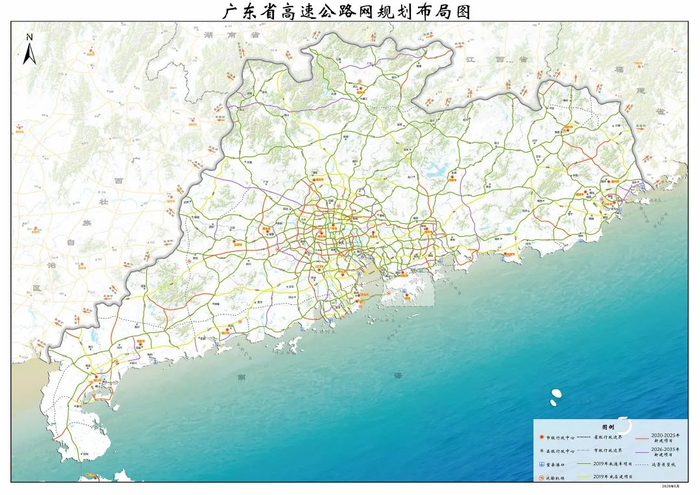Click the 南 character of the 南海 sea label
Image resolution: width=700 pixels, height=495 pixels.
click(243, 377)
